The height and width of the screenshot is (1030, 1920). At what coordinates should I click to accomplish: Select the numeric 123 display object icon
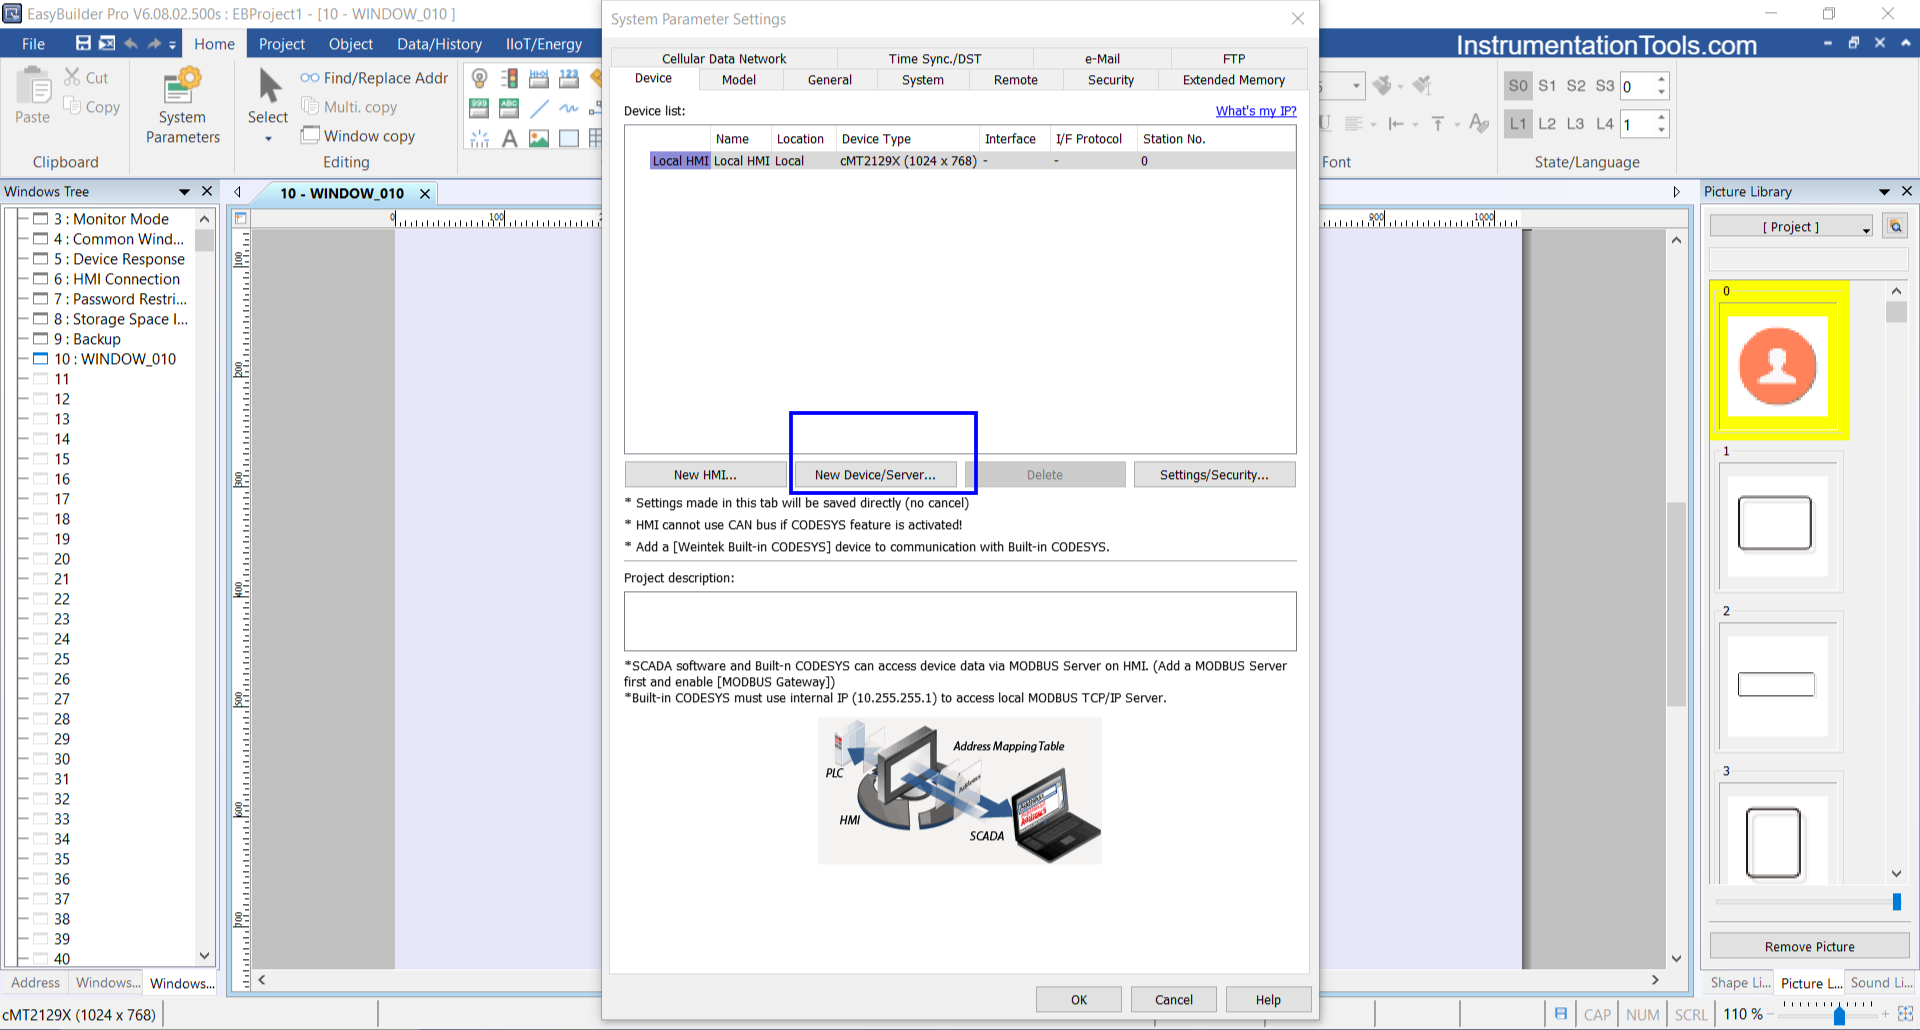point(569,78)
